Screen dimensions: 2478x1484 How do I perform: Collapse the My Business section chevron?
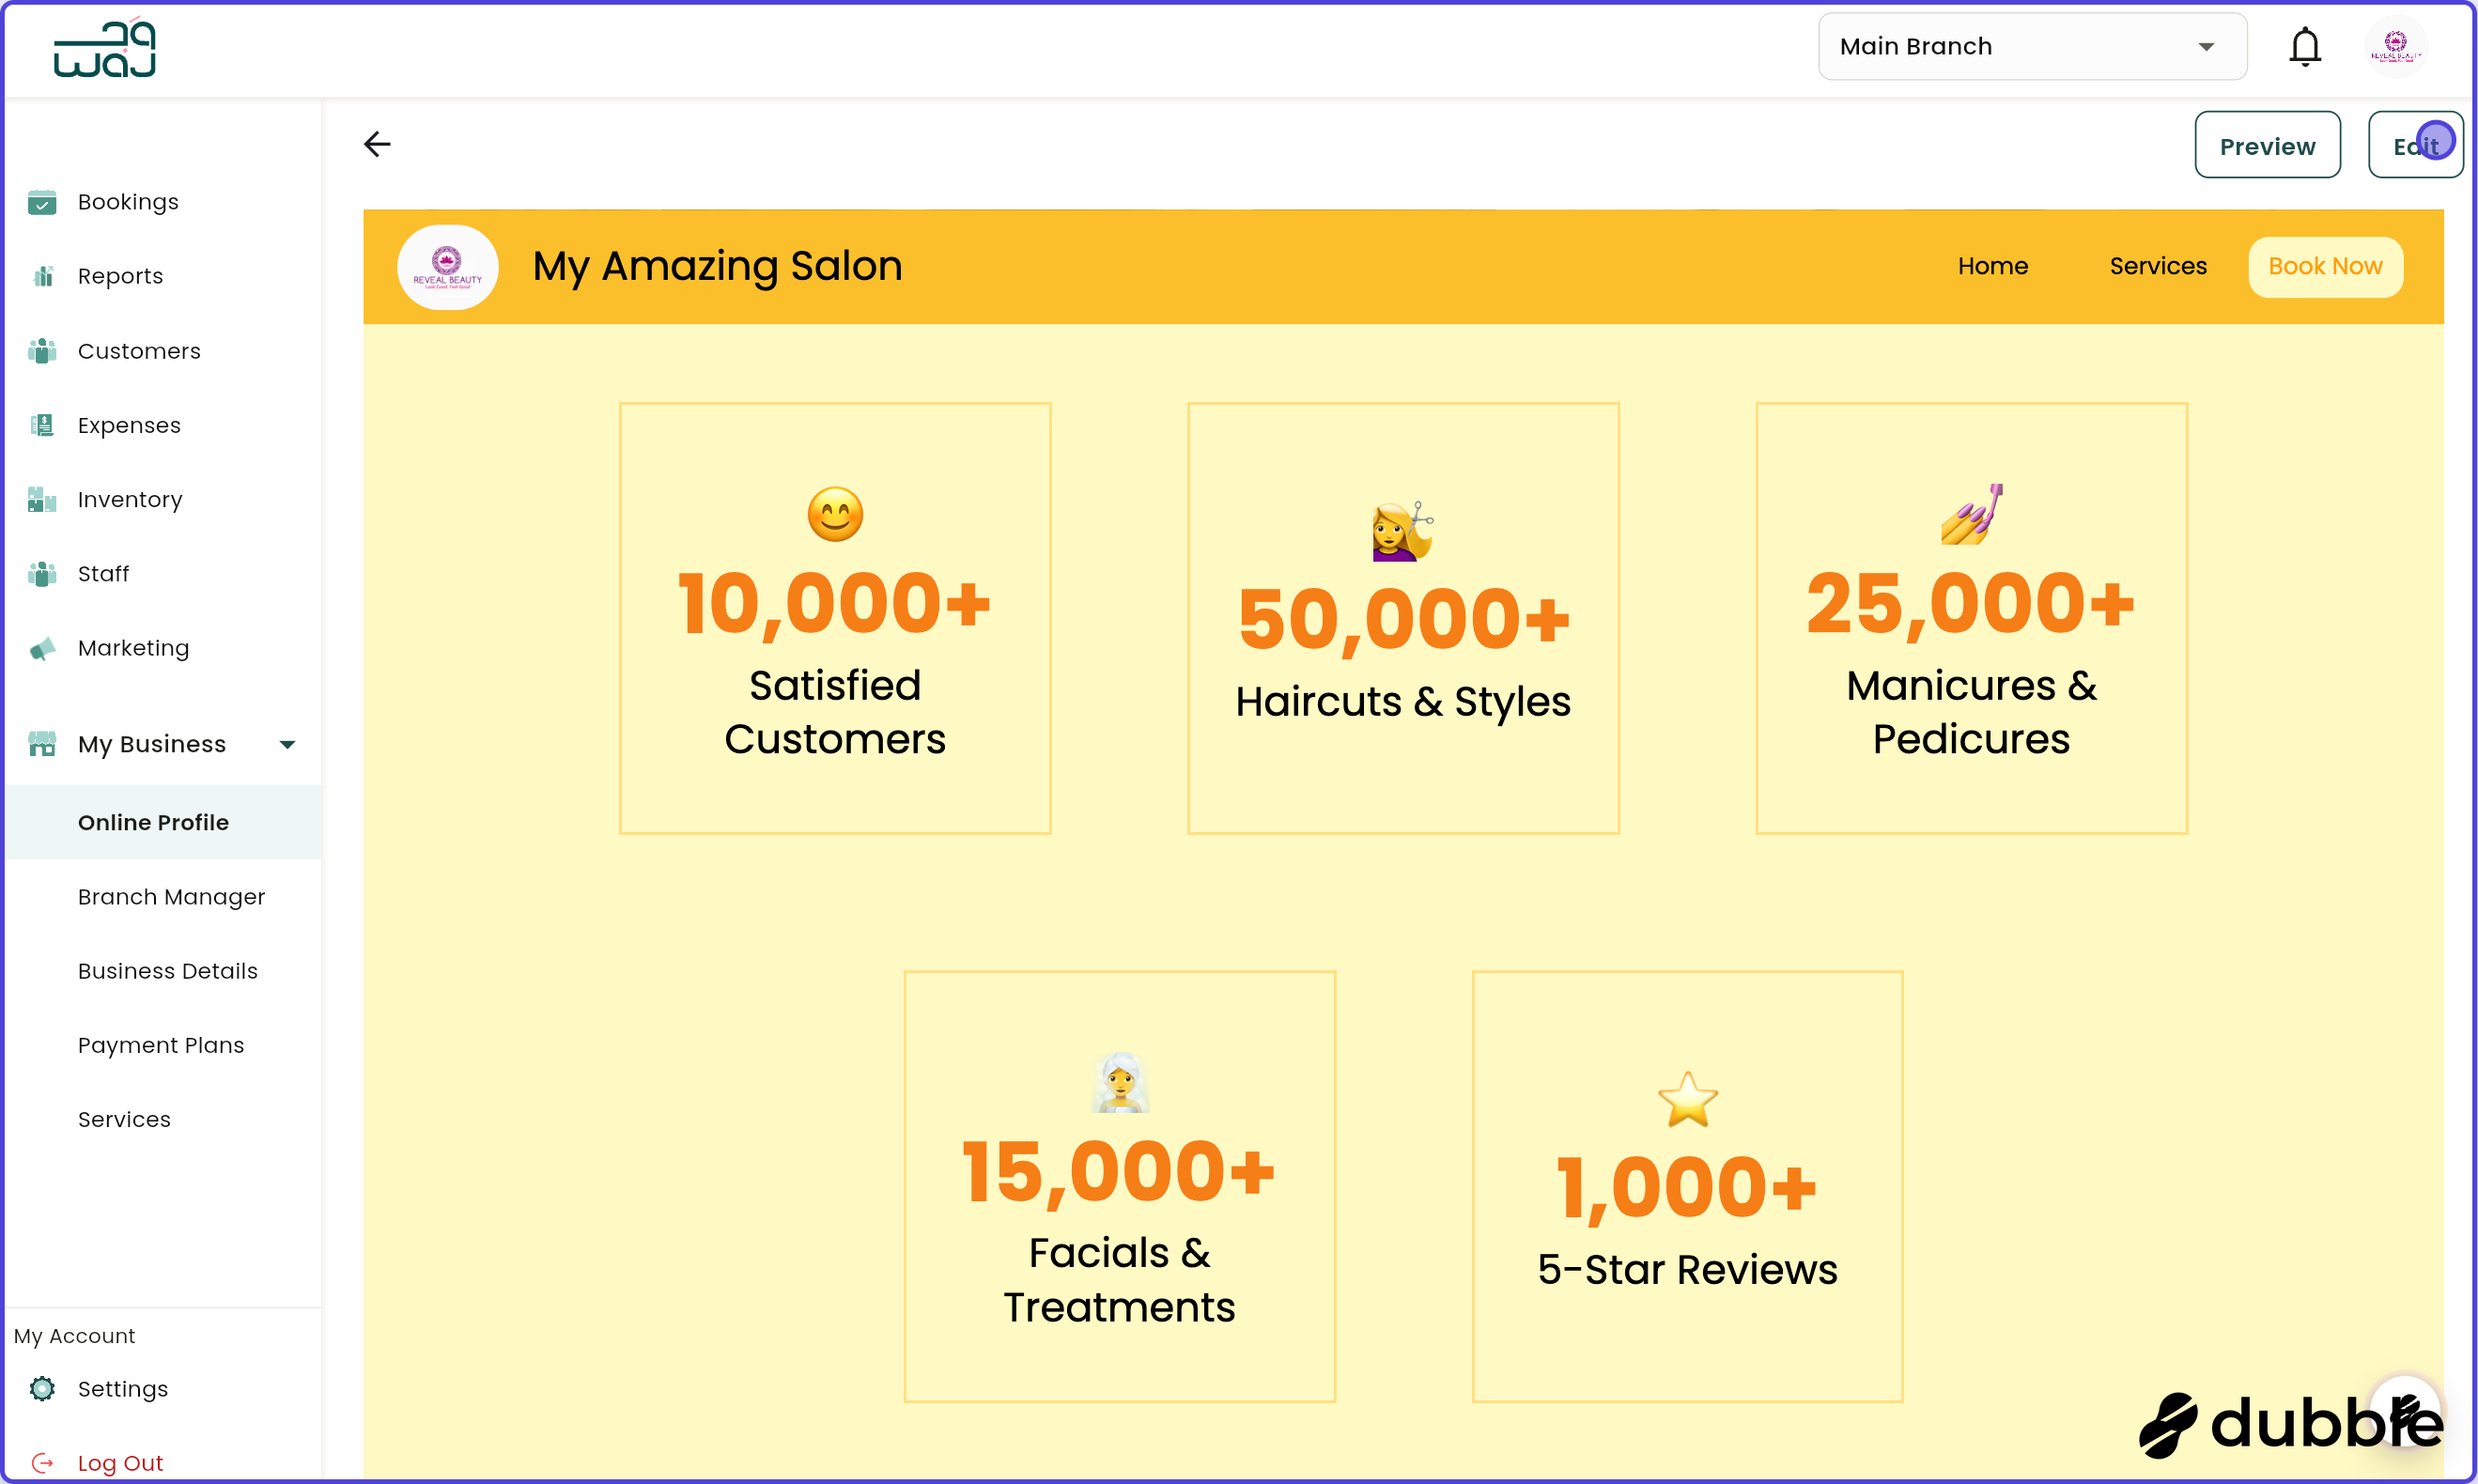[x=287, y=743]
